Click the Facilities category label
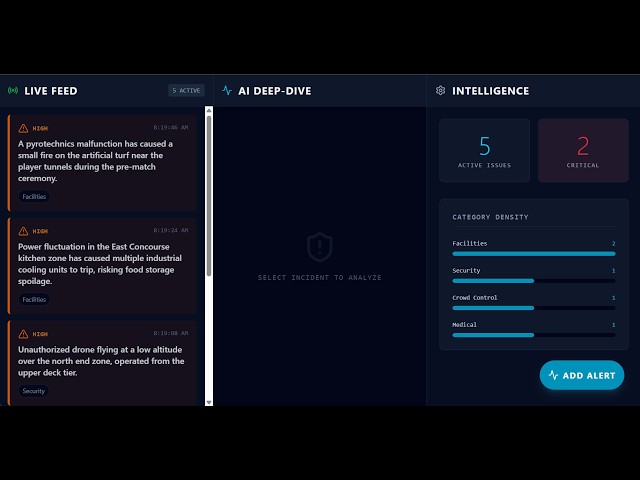 point(469,244)
